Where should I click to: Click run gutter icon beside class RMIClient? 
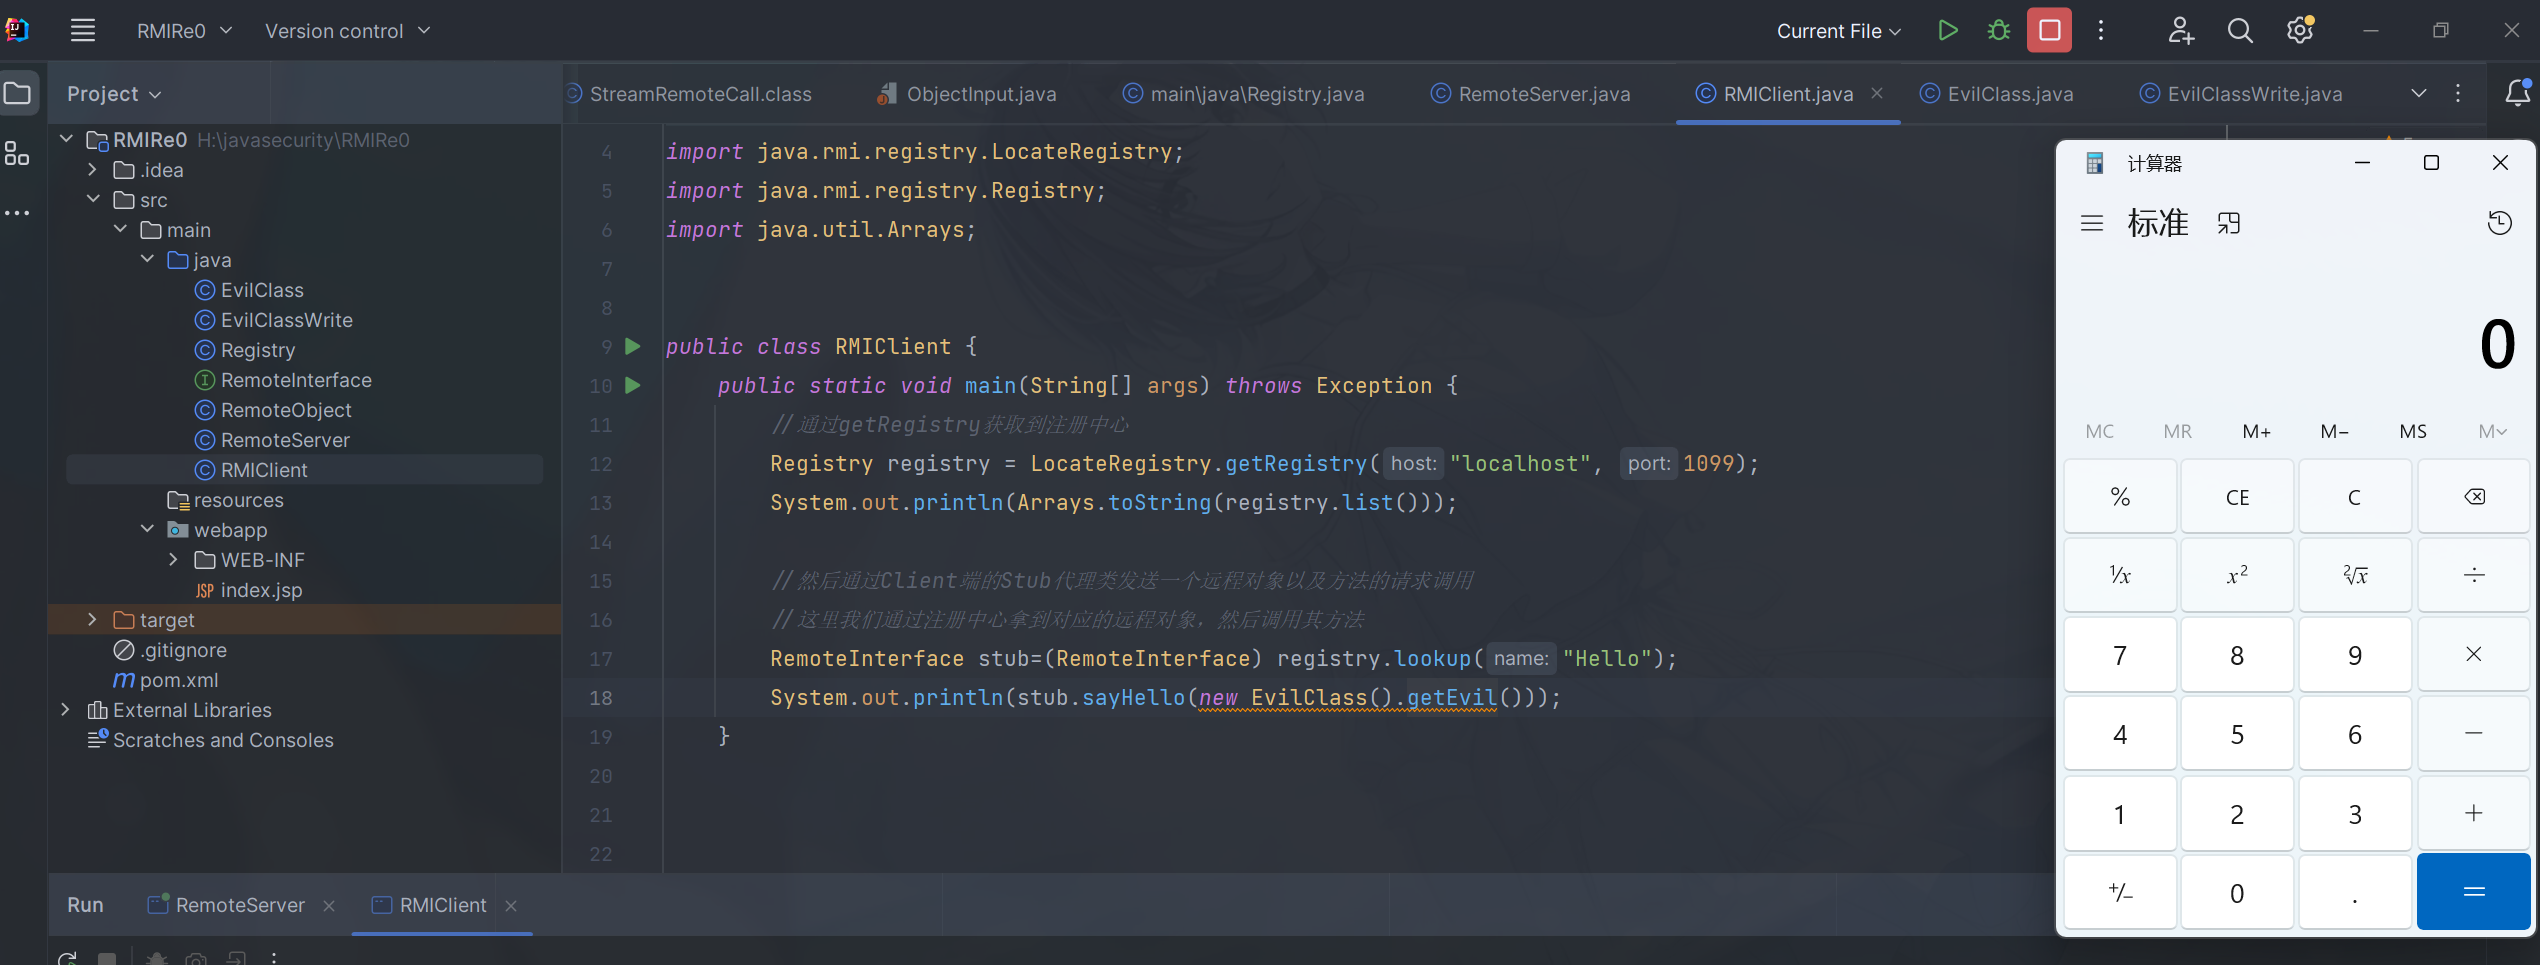pos(632,346)
